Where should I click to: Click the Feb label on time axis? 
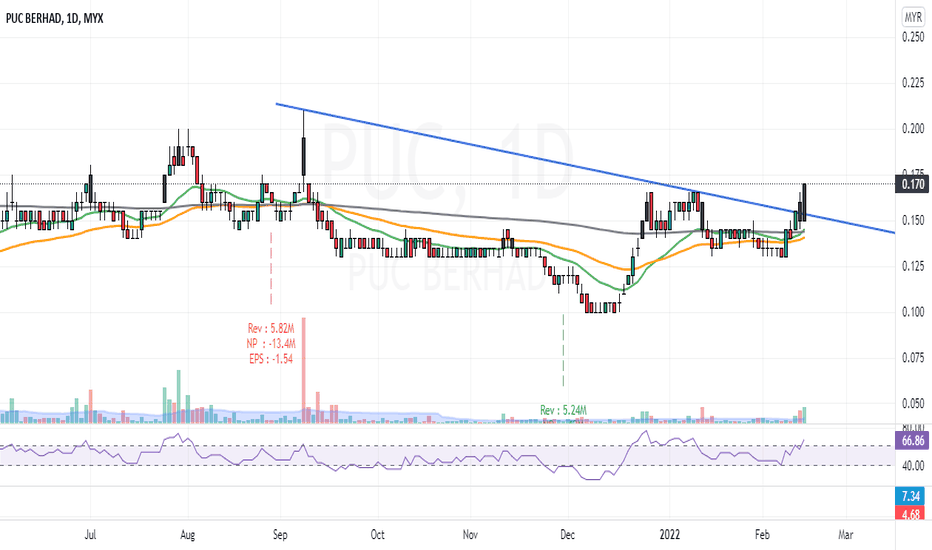click(x=762, y=535)
